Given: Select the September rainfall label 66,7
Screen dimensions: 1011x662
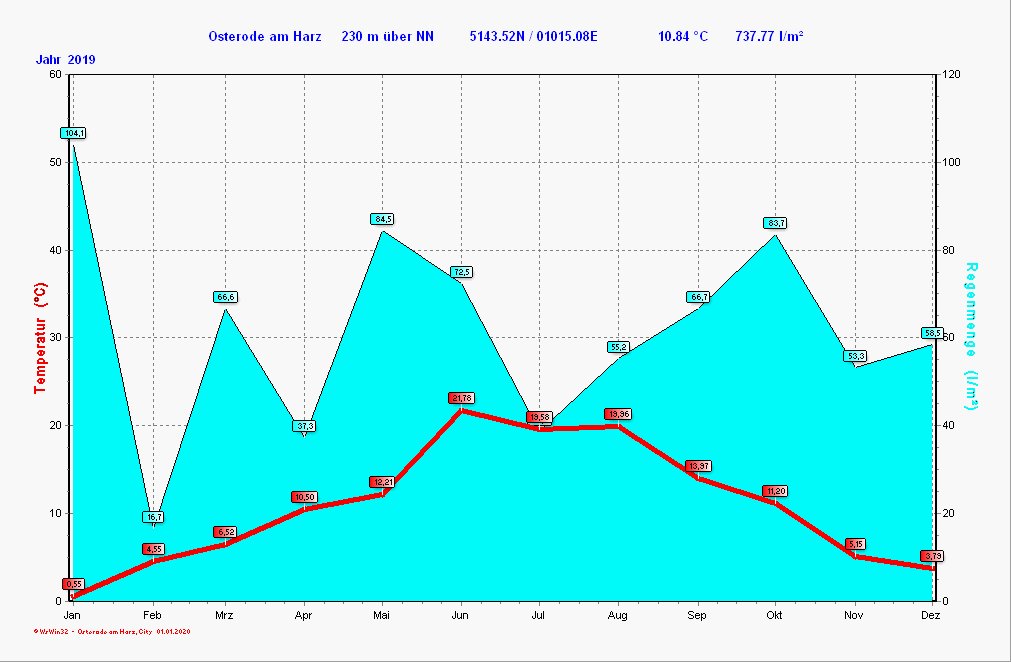Looking at the screenshot, I should click(x=698, y=297).
